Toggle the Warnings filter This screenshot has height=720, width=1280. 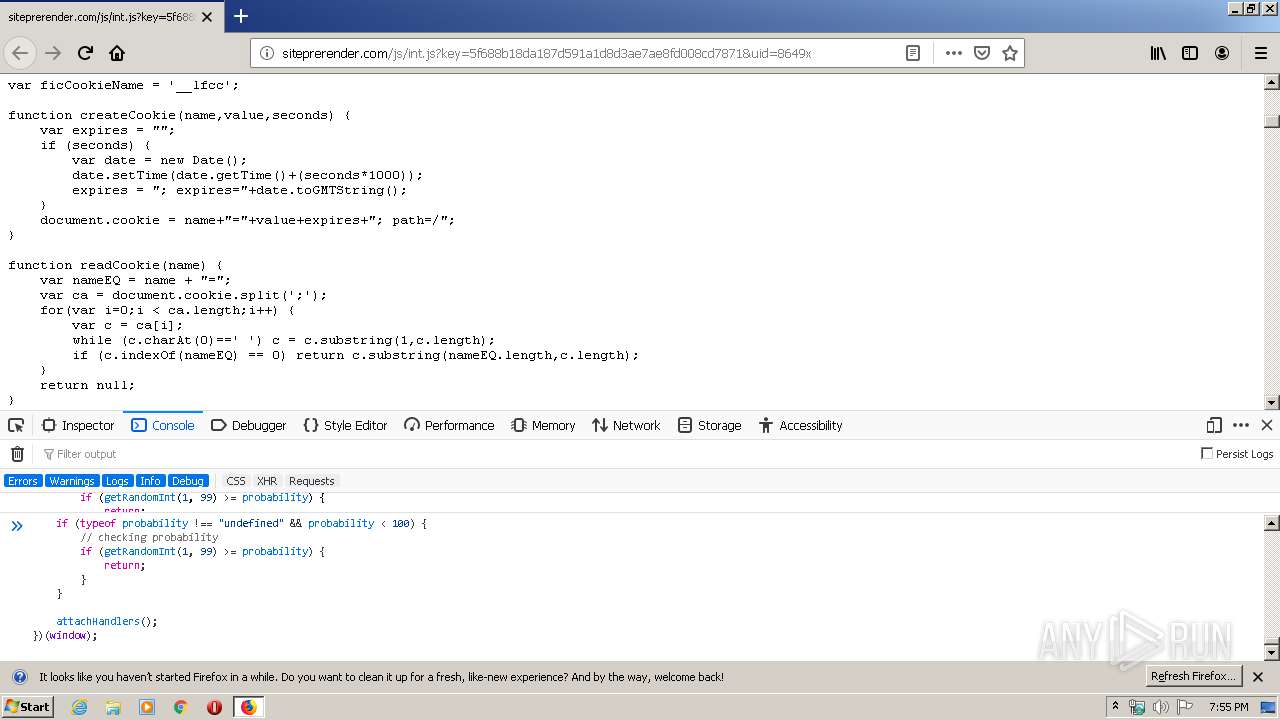pyautogui.click(x=72, y=481)
